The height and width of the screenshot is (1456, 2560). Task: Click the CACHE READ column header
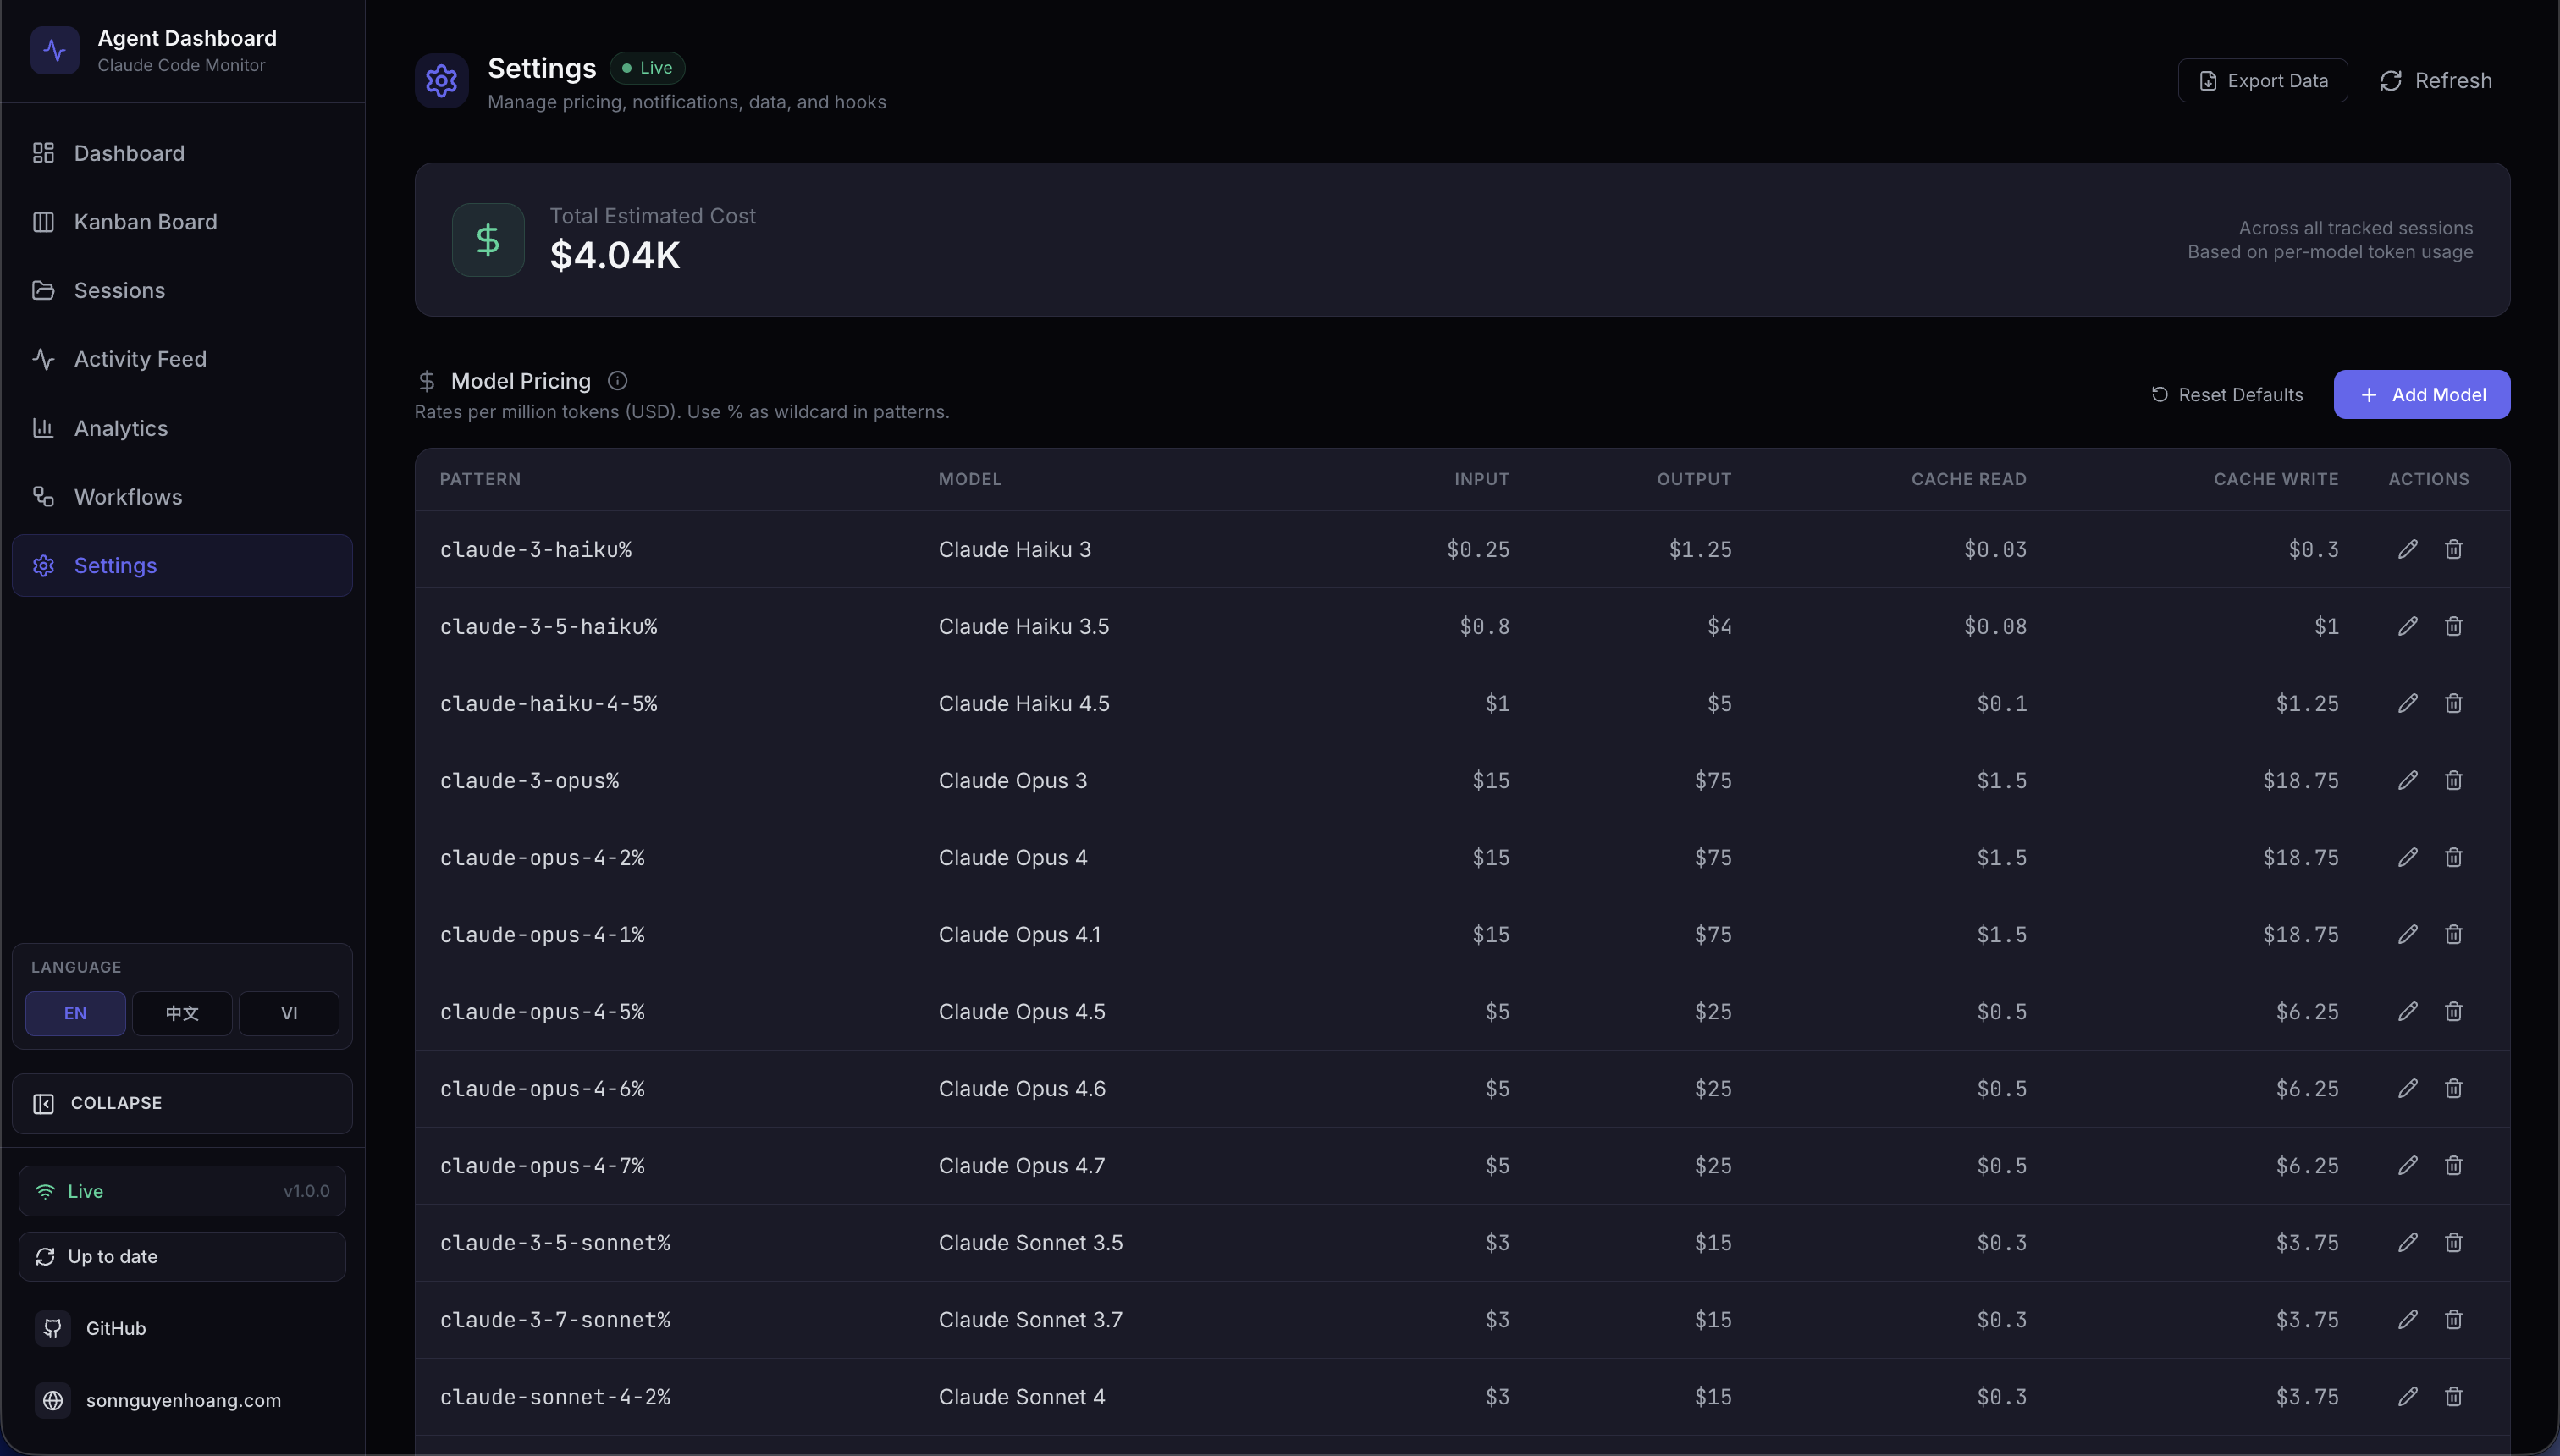[1969, 479]
